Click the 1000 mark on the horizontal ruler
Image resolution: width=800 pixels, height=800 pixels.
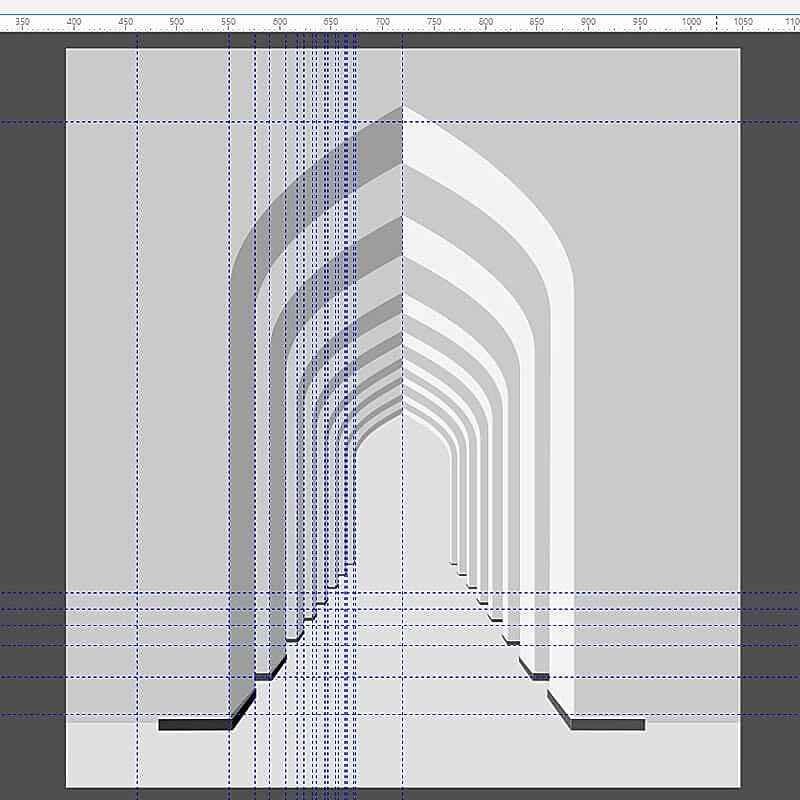coord(691,22)
